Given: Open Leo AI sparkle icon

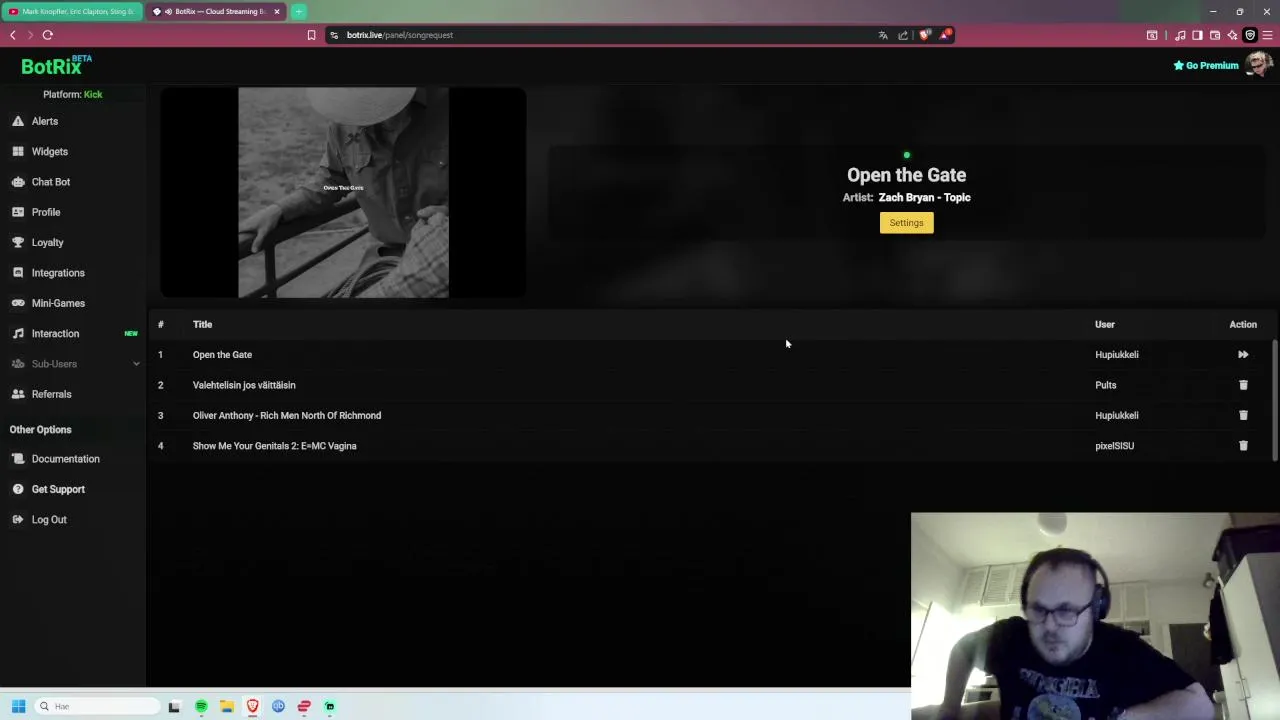Looking at the screenshot, I should point(1232,35).
